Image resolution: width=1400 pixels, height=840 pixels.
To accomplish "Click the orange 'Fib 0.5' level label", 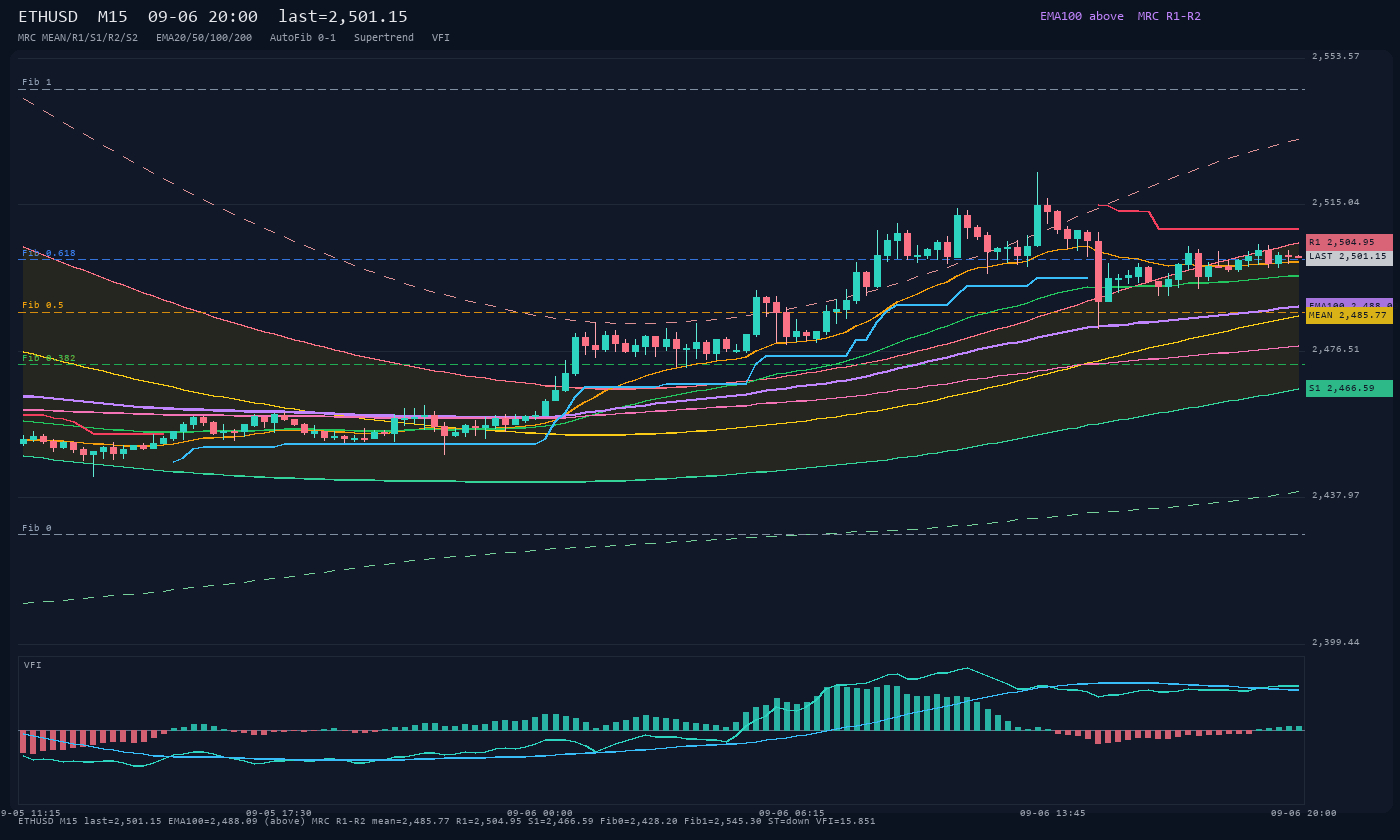I will point(42,305).
